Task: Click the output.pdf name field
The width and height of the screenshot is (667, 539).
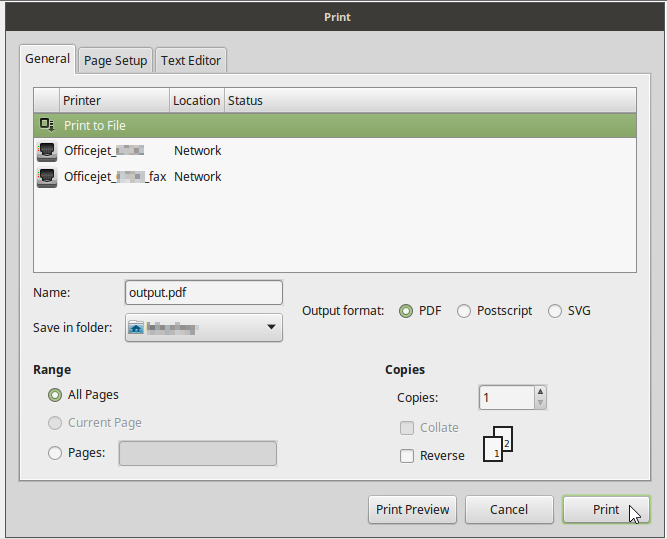Action: tap(203, 293)
